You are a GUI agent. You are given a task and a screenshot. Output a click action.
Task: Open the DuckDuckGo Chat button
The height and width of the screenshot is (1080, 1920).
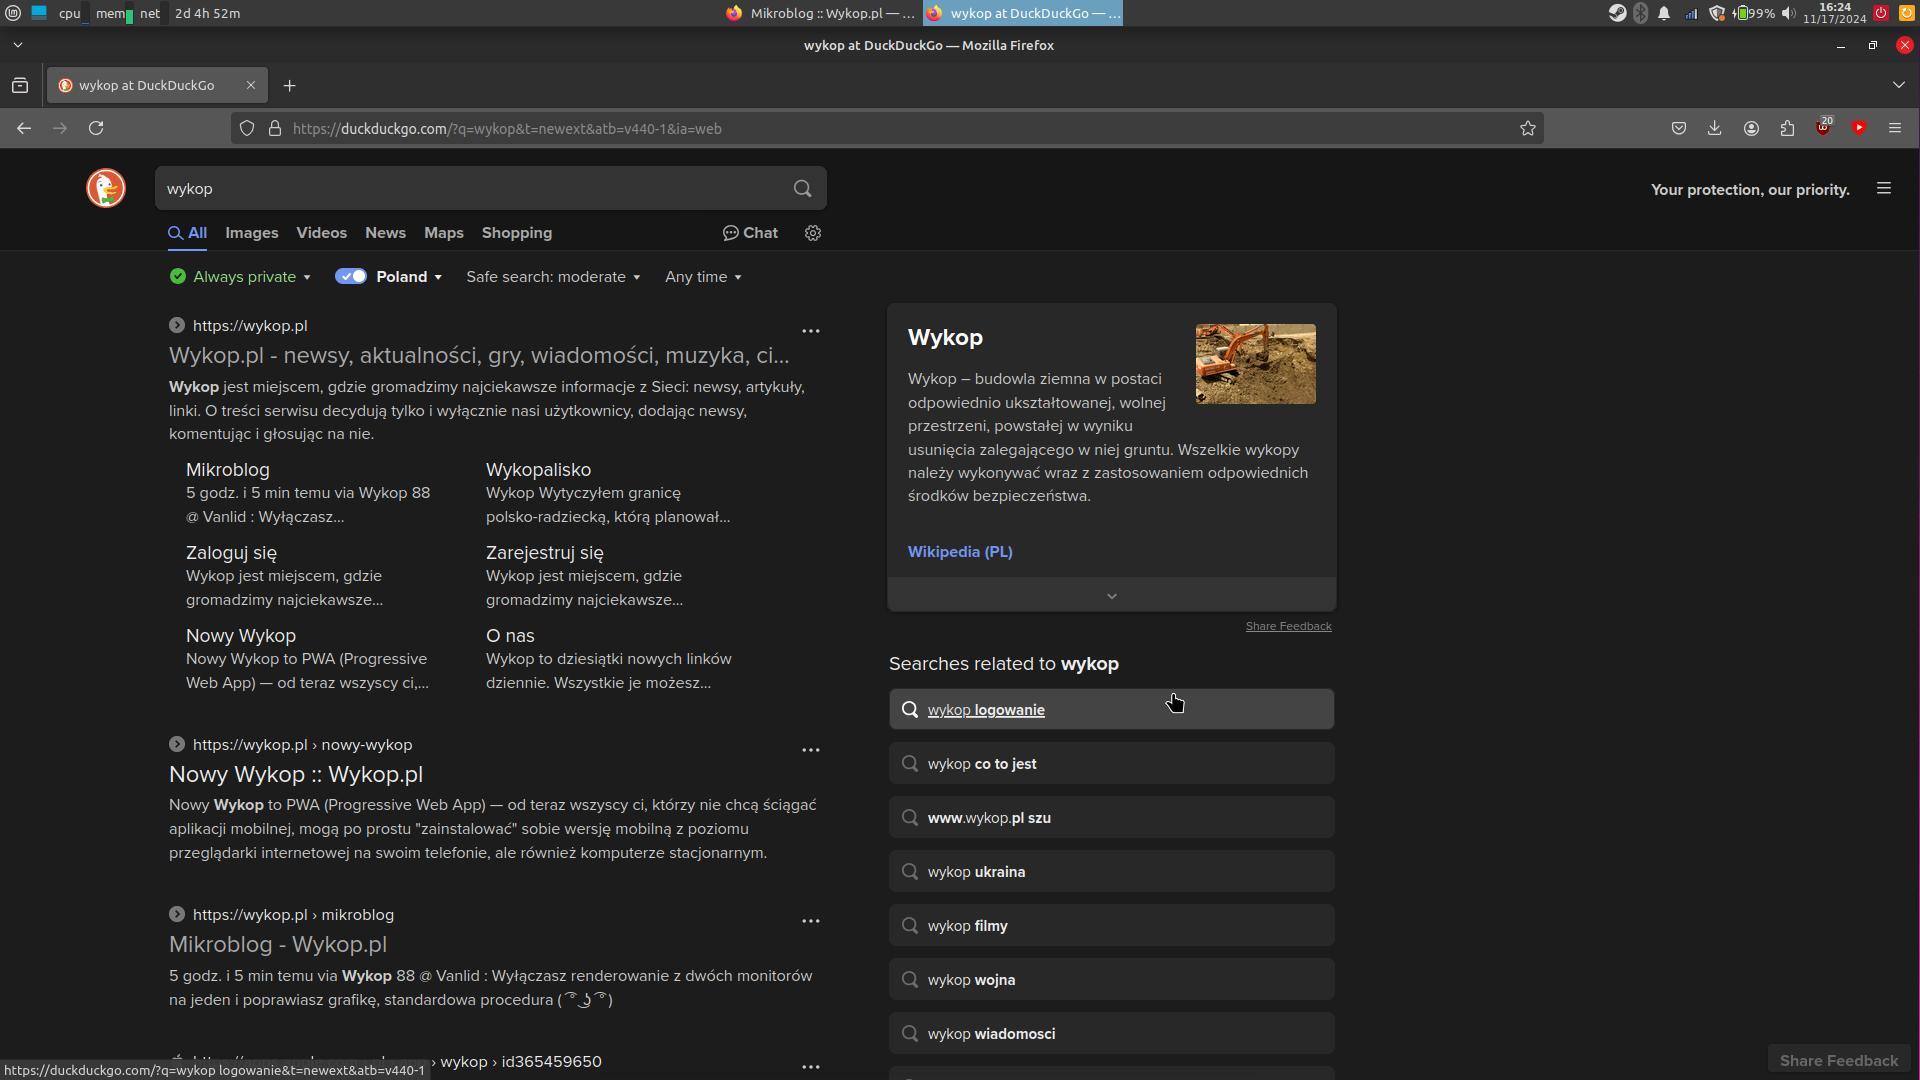click(750, 233)
